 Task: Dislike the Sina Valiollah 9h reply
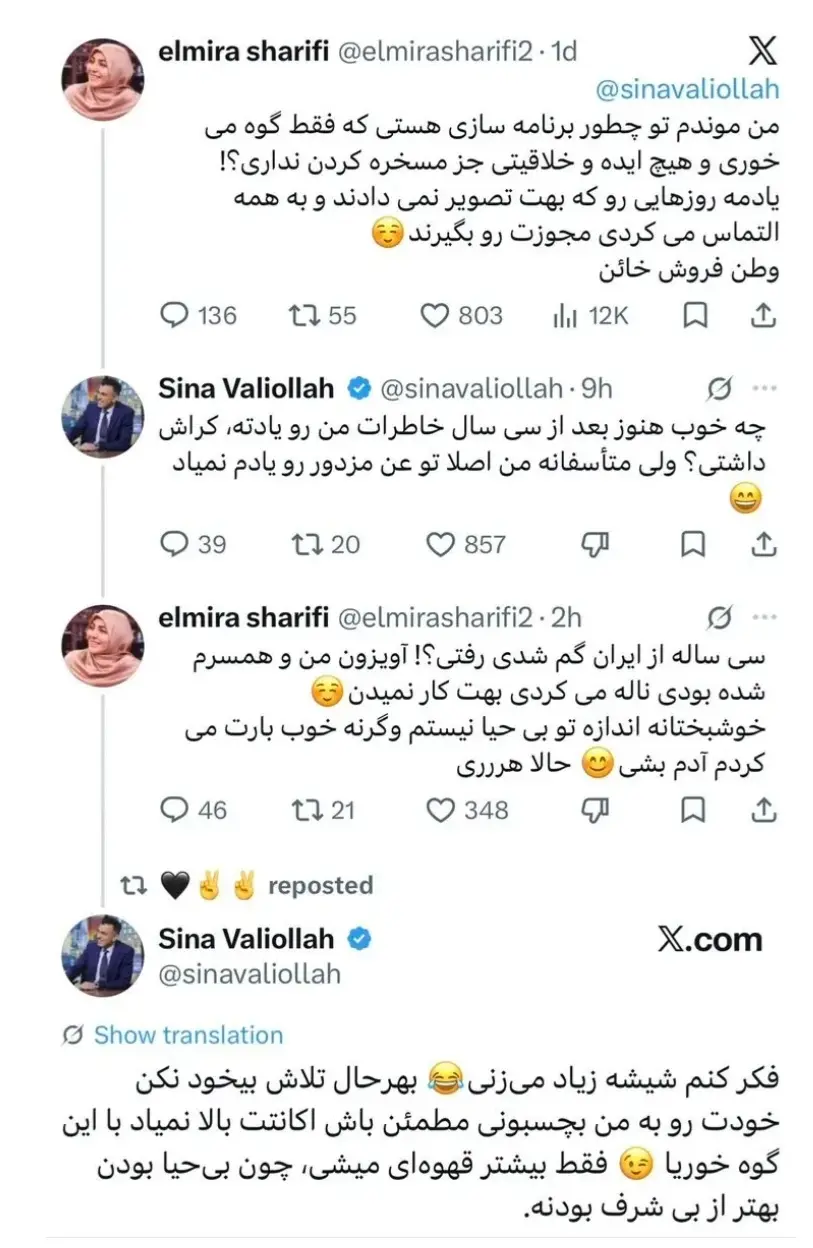pyautogui.click(x=596, y=543)
